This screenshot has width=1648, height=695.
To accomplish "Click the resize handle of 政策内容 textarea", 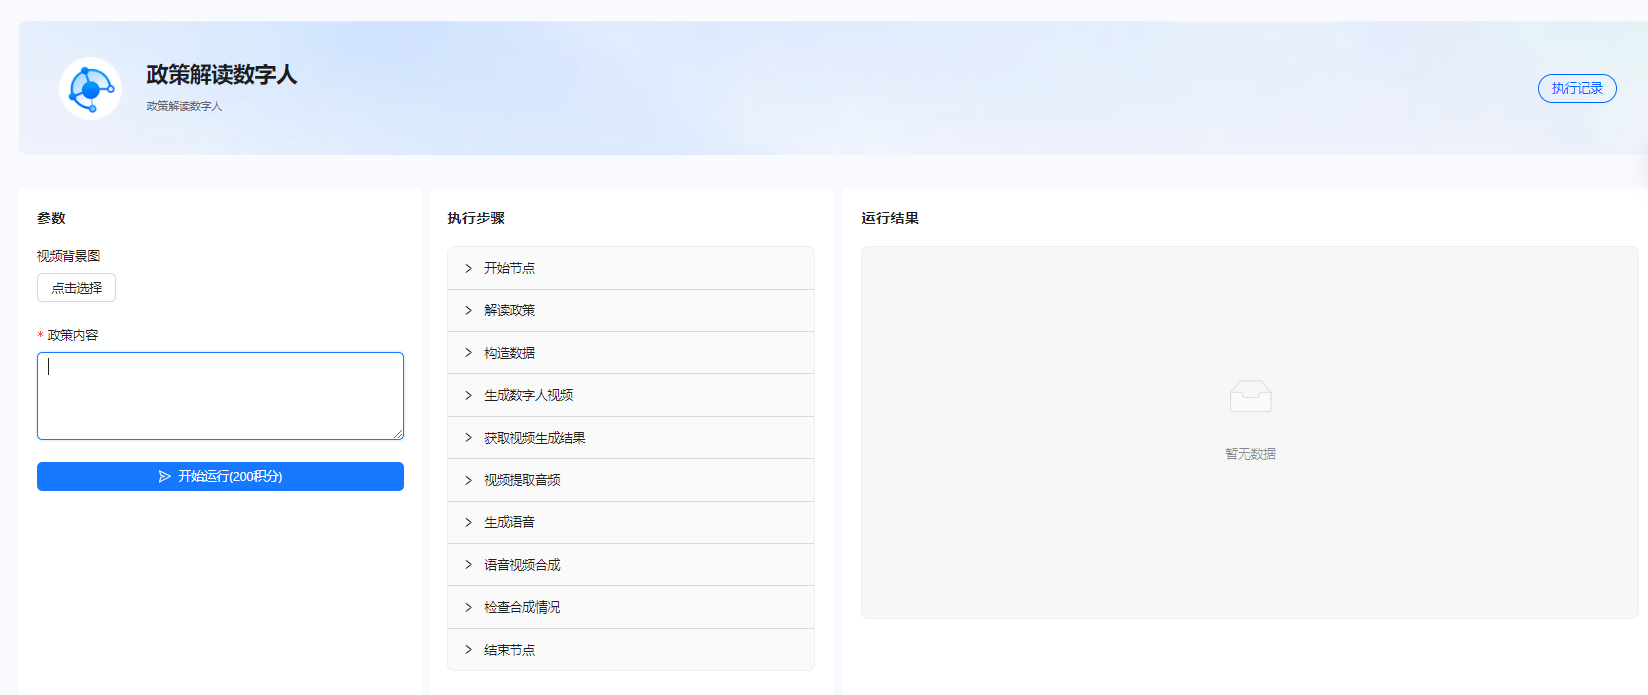I will point(398,434).
